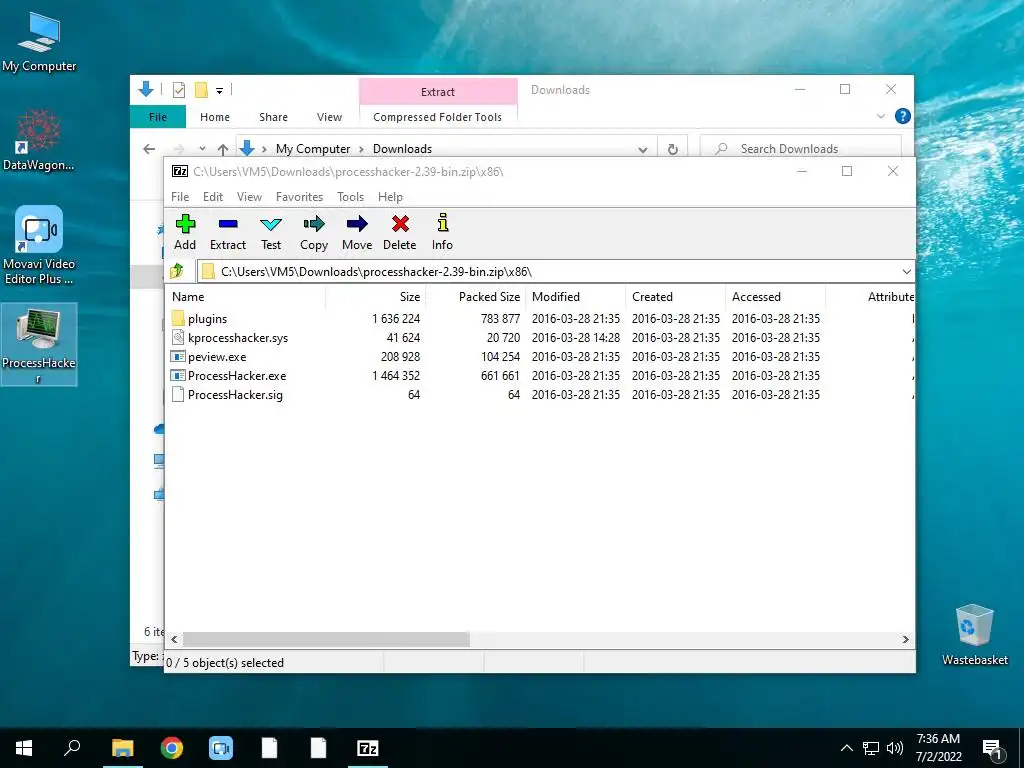Click Downloads in the Explorer breadcrumb
The width and height of the screenshot is (1024, 768).
(402, 149)
